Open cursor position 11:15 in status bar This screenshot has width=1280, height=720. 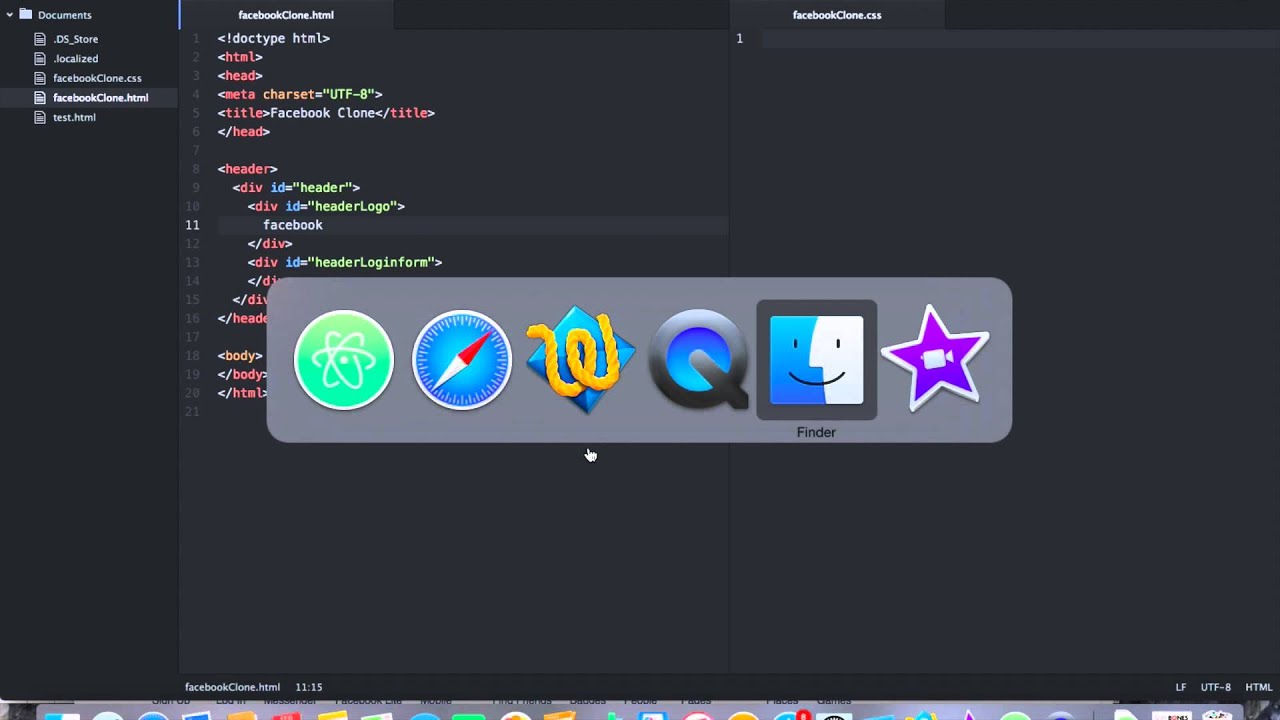[x=309, y=687]
